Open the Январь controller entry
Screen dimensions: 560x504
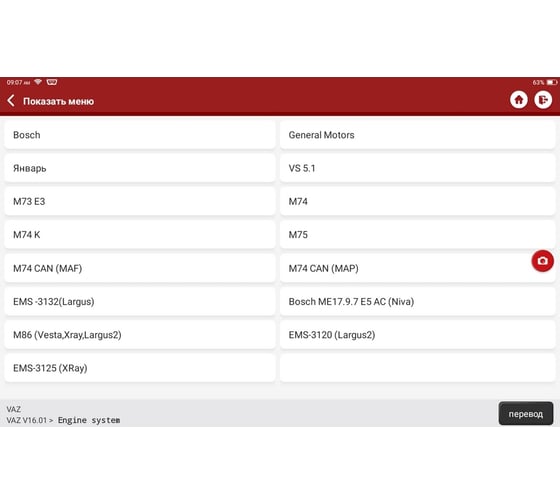pos(140,168)
